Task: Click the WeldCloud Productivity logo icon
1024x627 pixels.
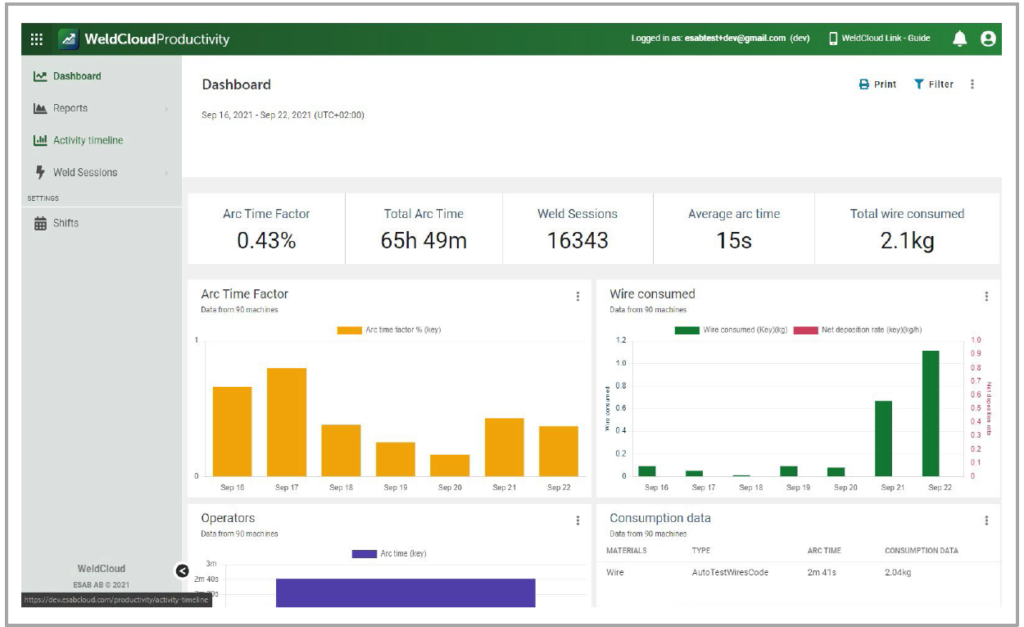Action: point(69,39)
